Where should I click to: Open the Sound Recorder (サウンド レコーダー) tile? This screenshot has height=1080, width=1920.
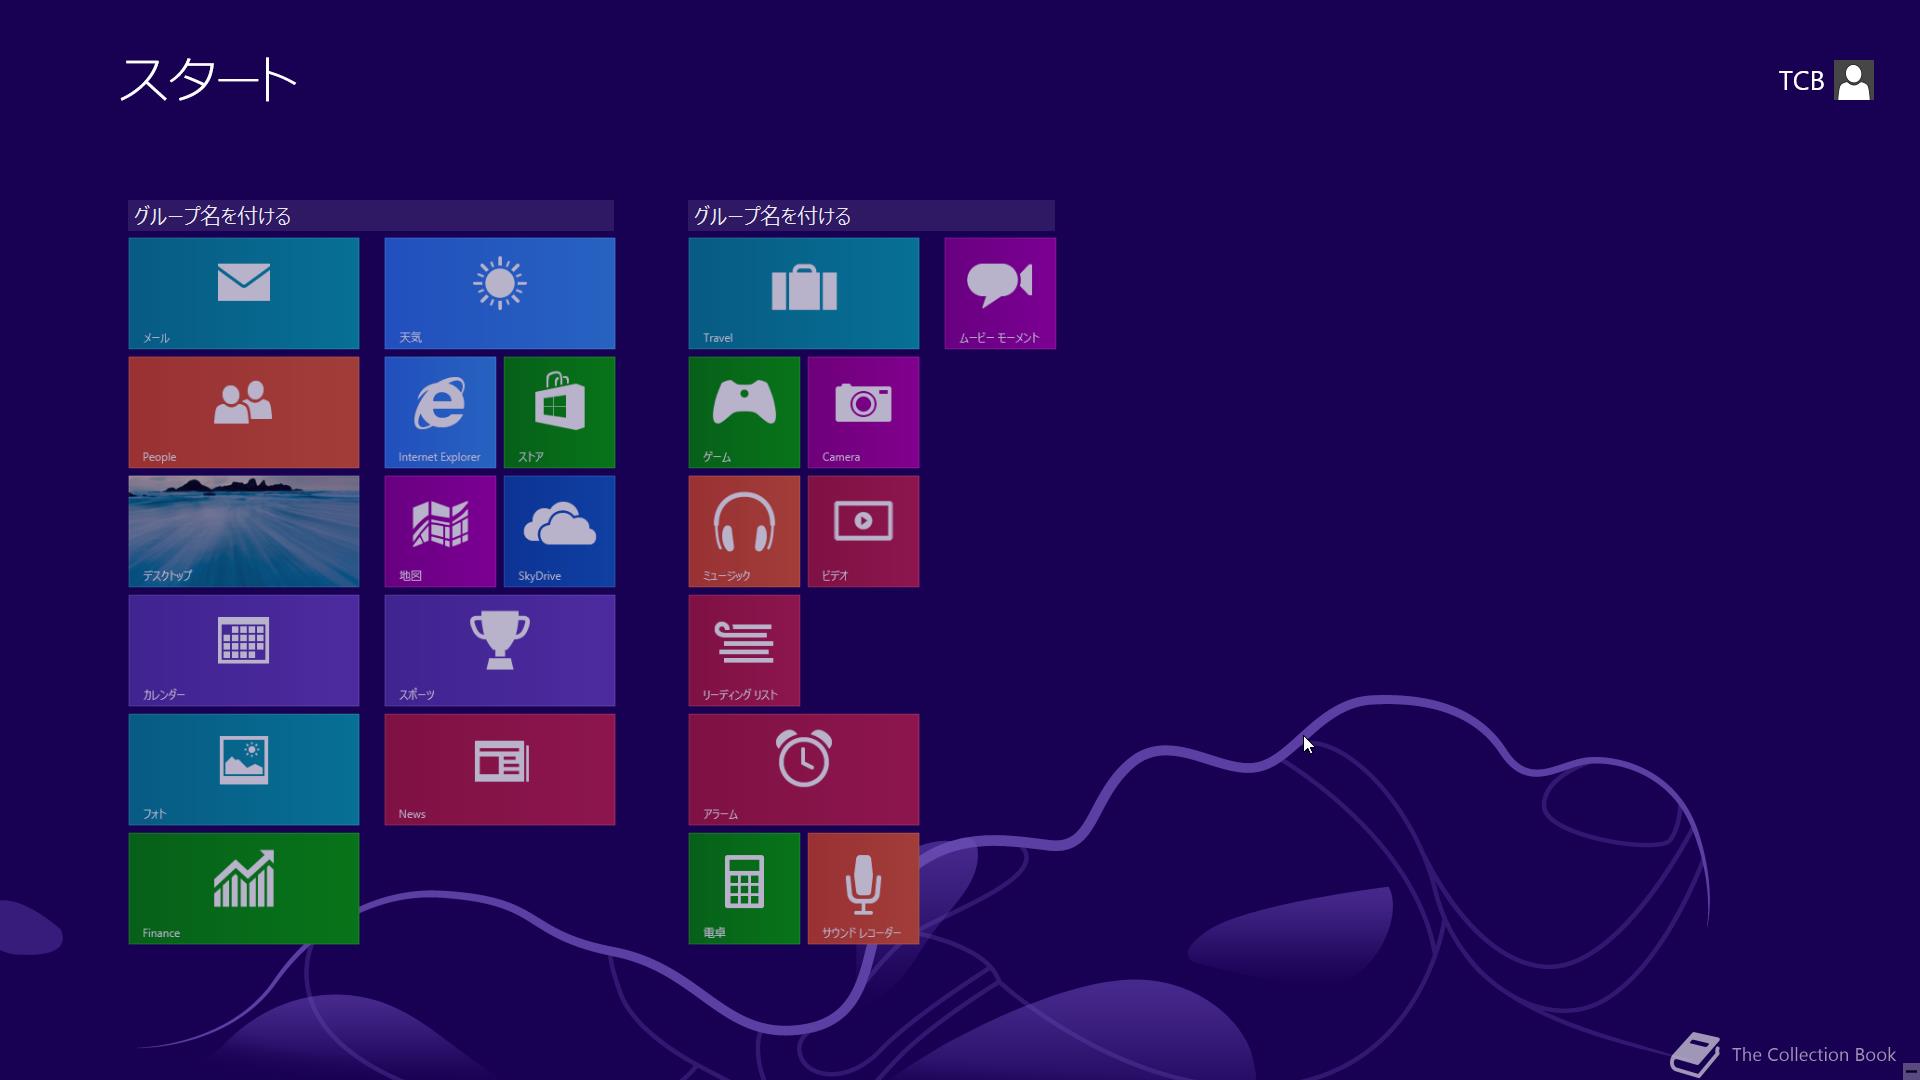[x=863, y=888]
